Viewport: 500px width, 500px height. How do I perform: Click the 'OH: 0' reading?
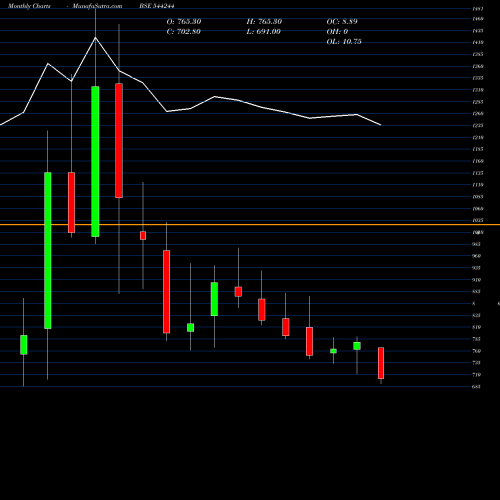point(337,32)
